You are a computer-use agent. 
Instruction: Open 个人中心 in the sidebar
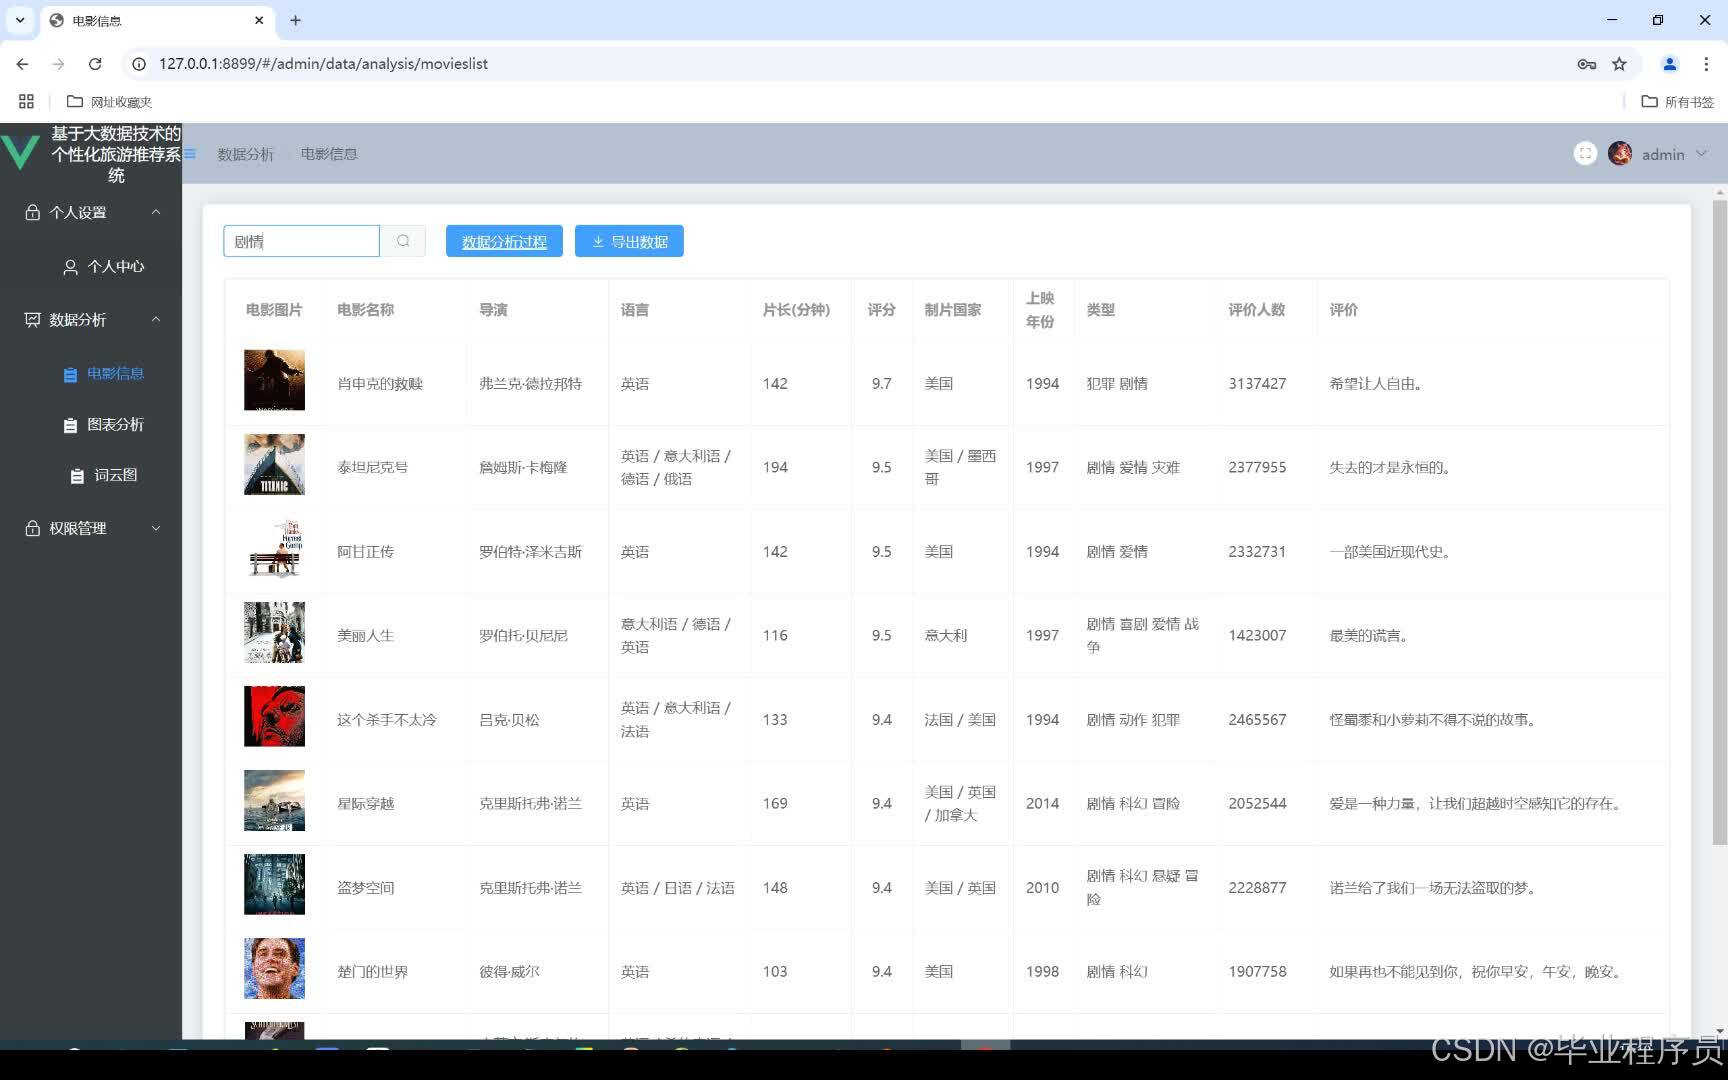tap(103, 266)
